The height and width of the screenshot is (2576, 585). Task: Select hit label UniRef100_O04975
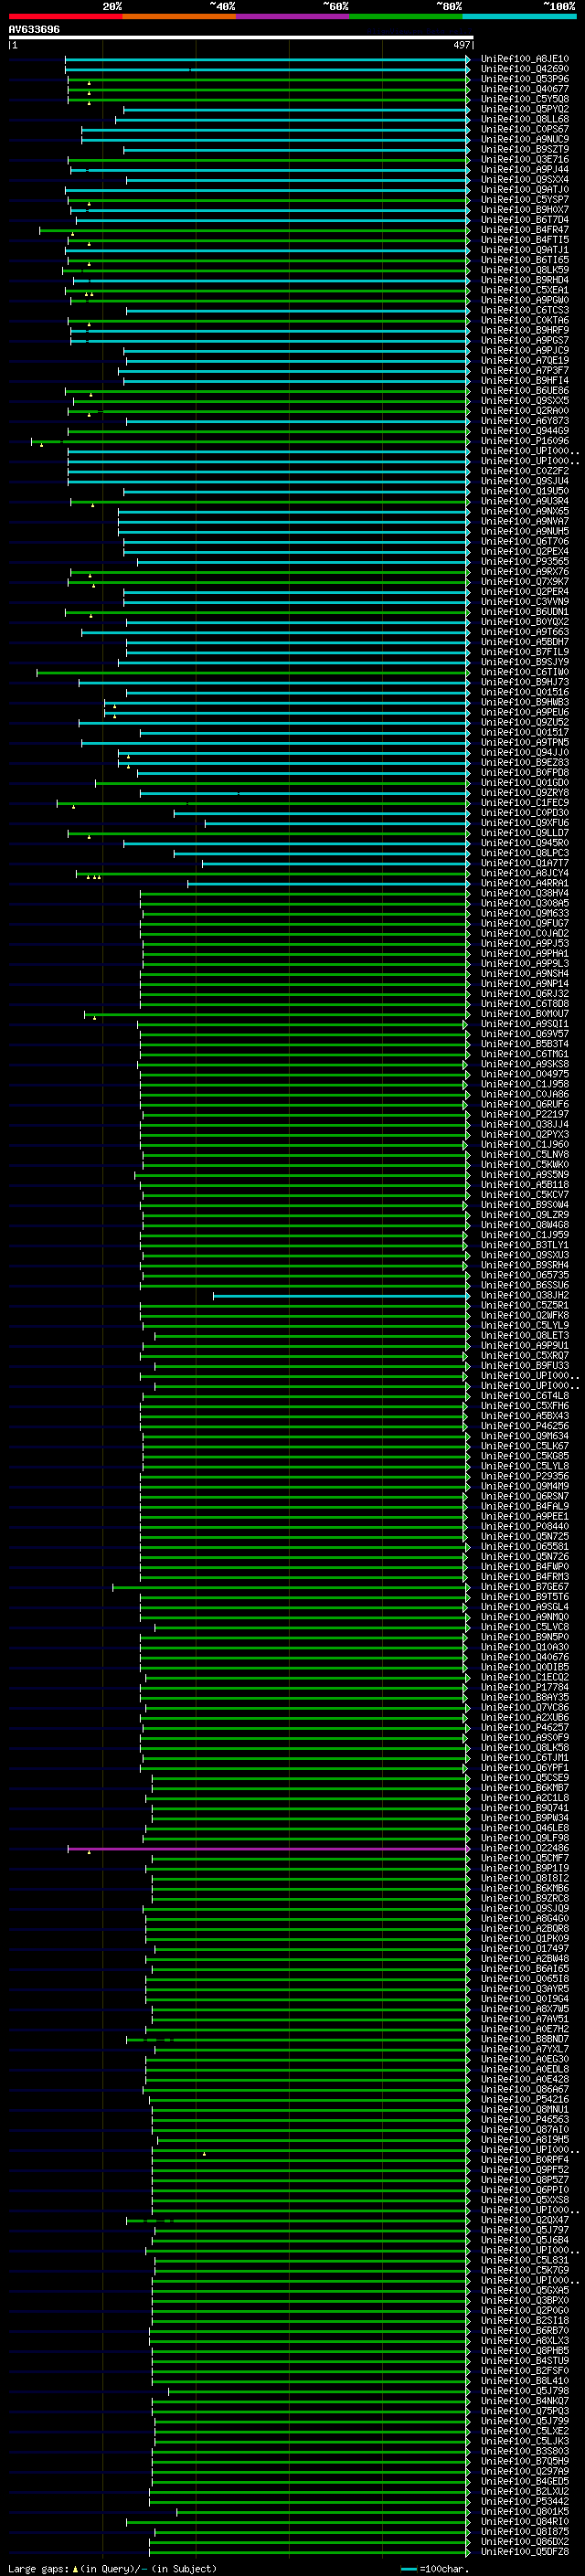point(525,1074)
